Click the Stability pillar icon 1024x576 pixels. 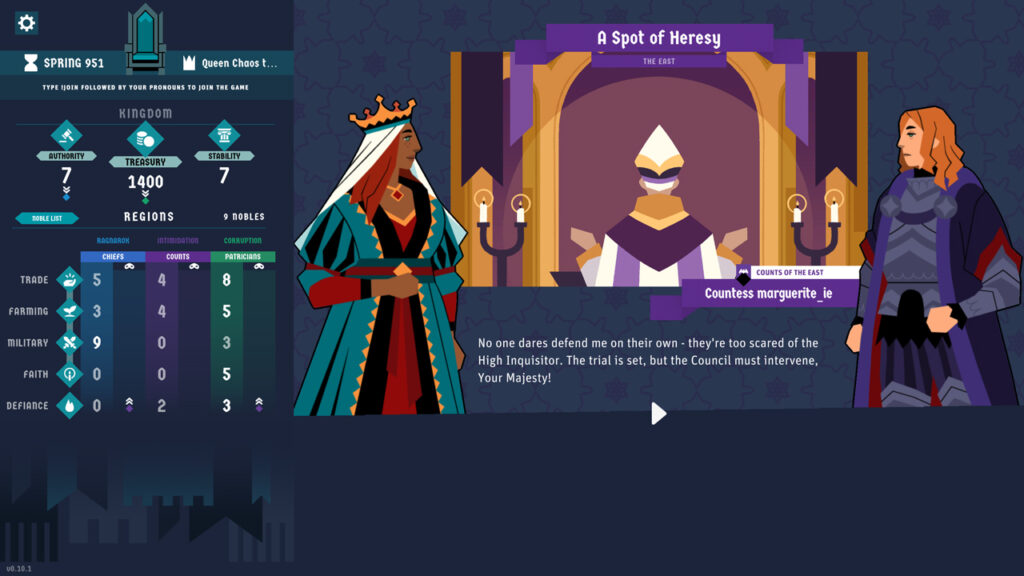(224, 135)
